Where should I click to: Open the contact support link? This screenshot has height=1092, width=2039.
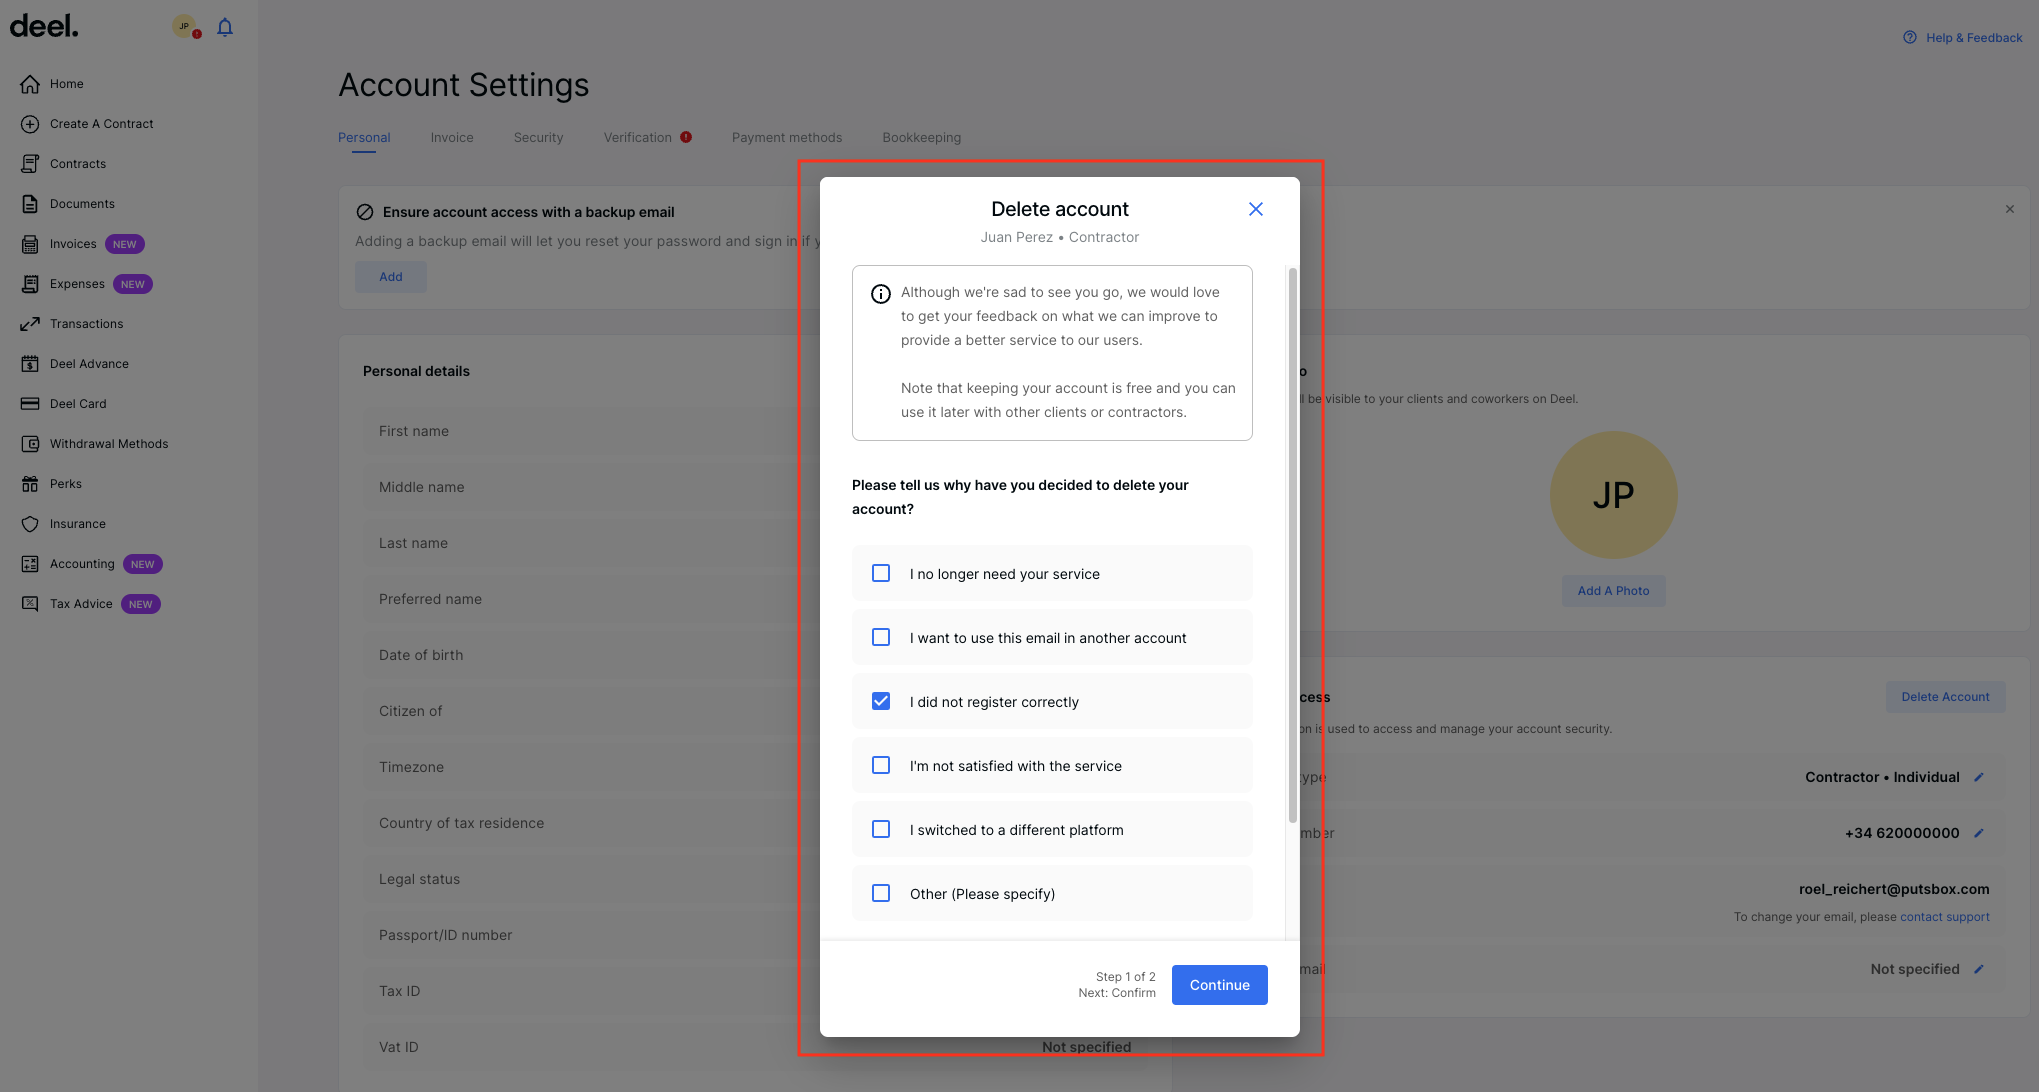1944,916
